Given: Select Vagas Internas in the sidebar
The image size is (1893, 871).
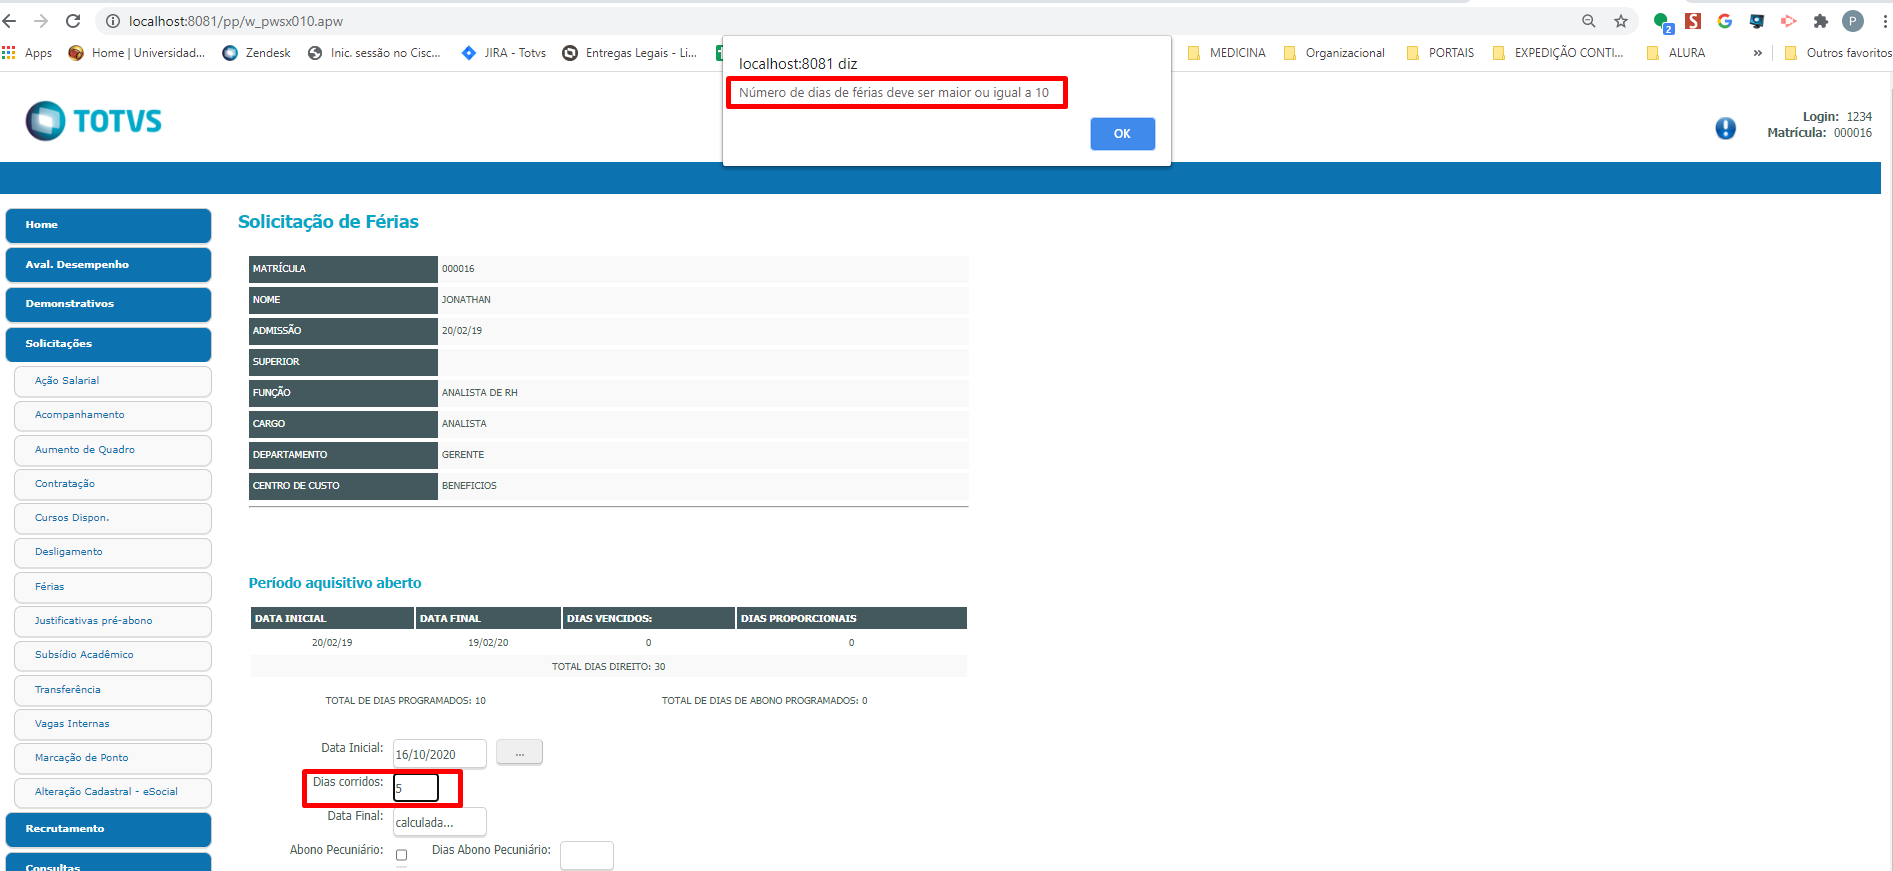Looking at the screenshot, I should (113, 724).
